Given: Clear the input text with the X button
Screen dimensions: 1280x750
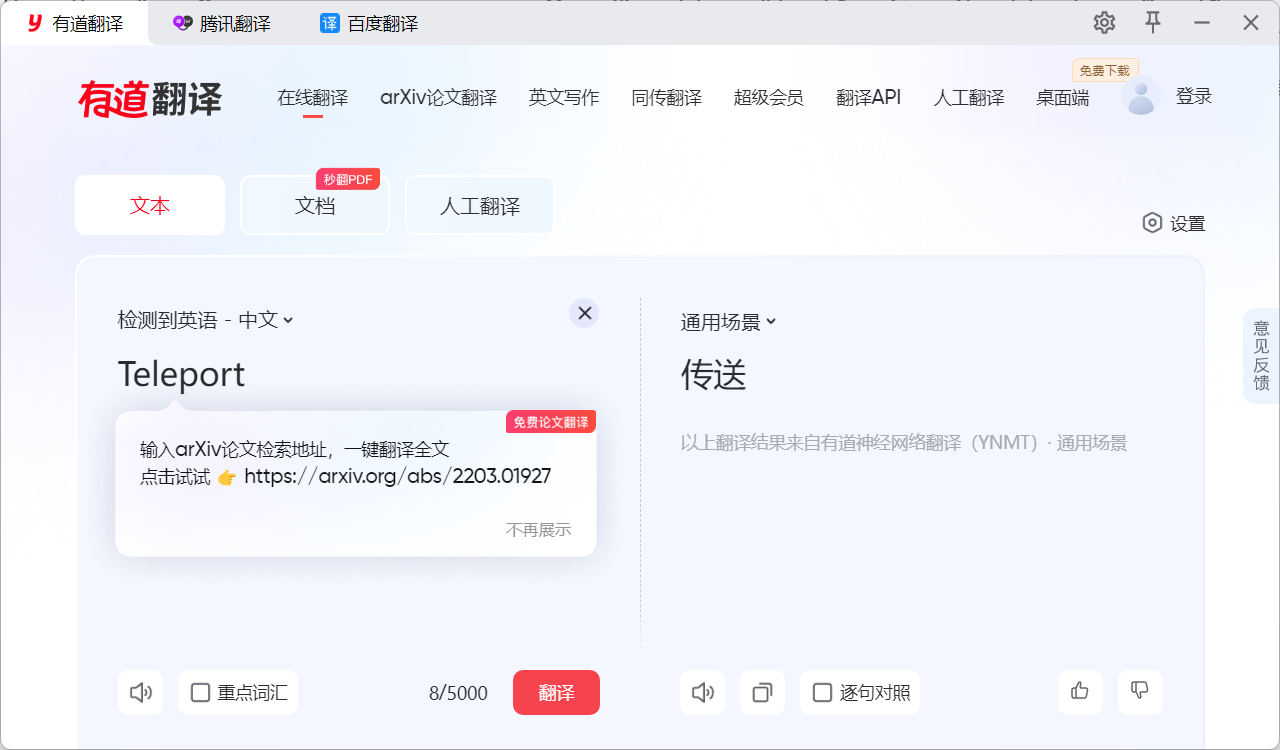Looking at the screenshot, I should pyautogui.click(x=584, y=313).
